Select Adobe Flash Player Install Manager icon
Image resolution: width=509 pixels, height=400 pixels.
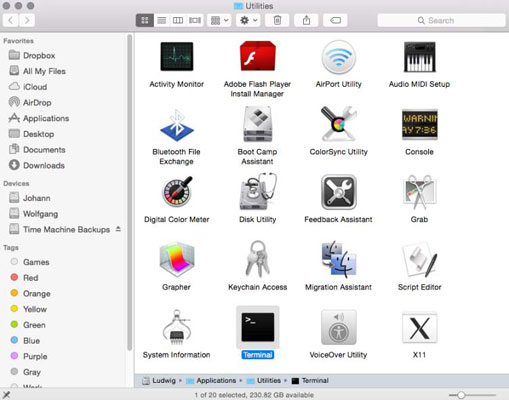point(257,56)
